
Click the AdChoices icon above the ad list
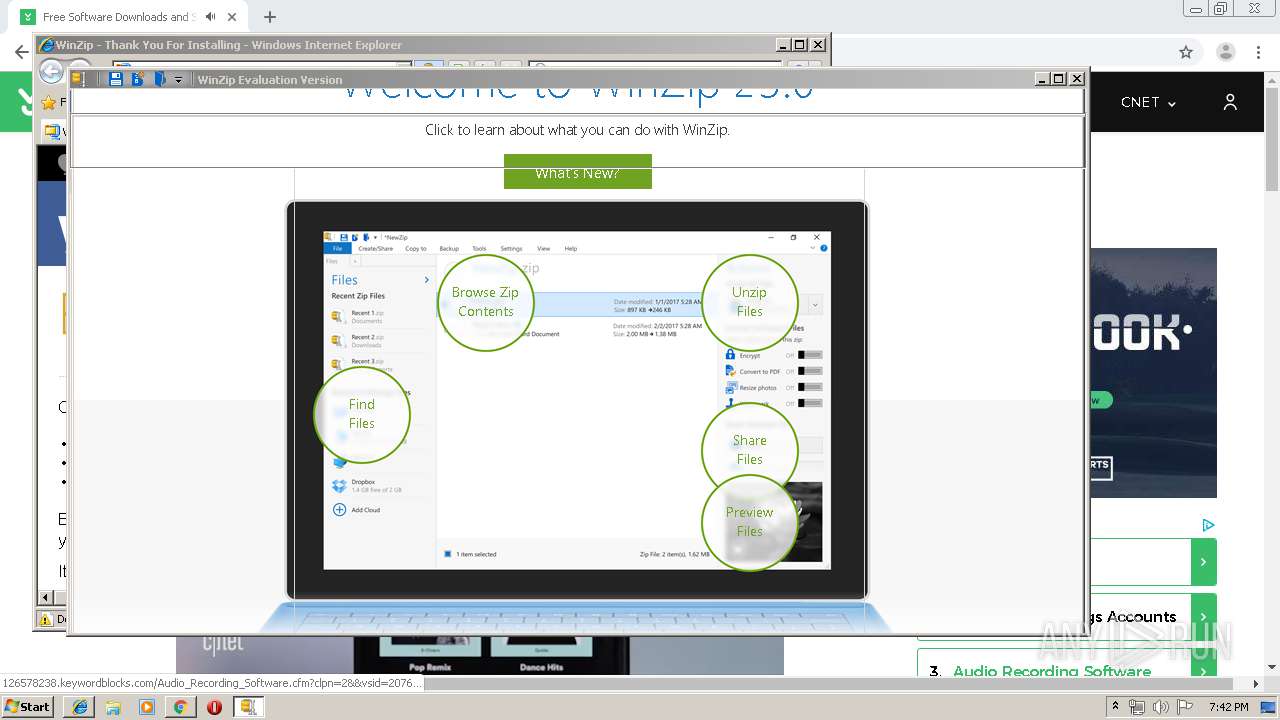(1208, 525)
